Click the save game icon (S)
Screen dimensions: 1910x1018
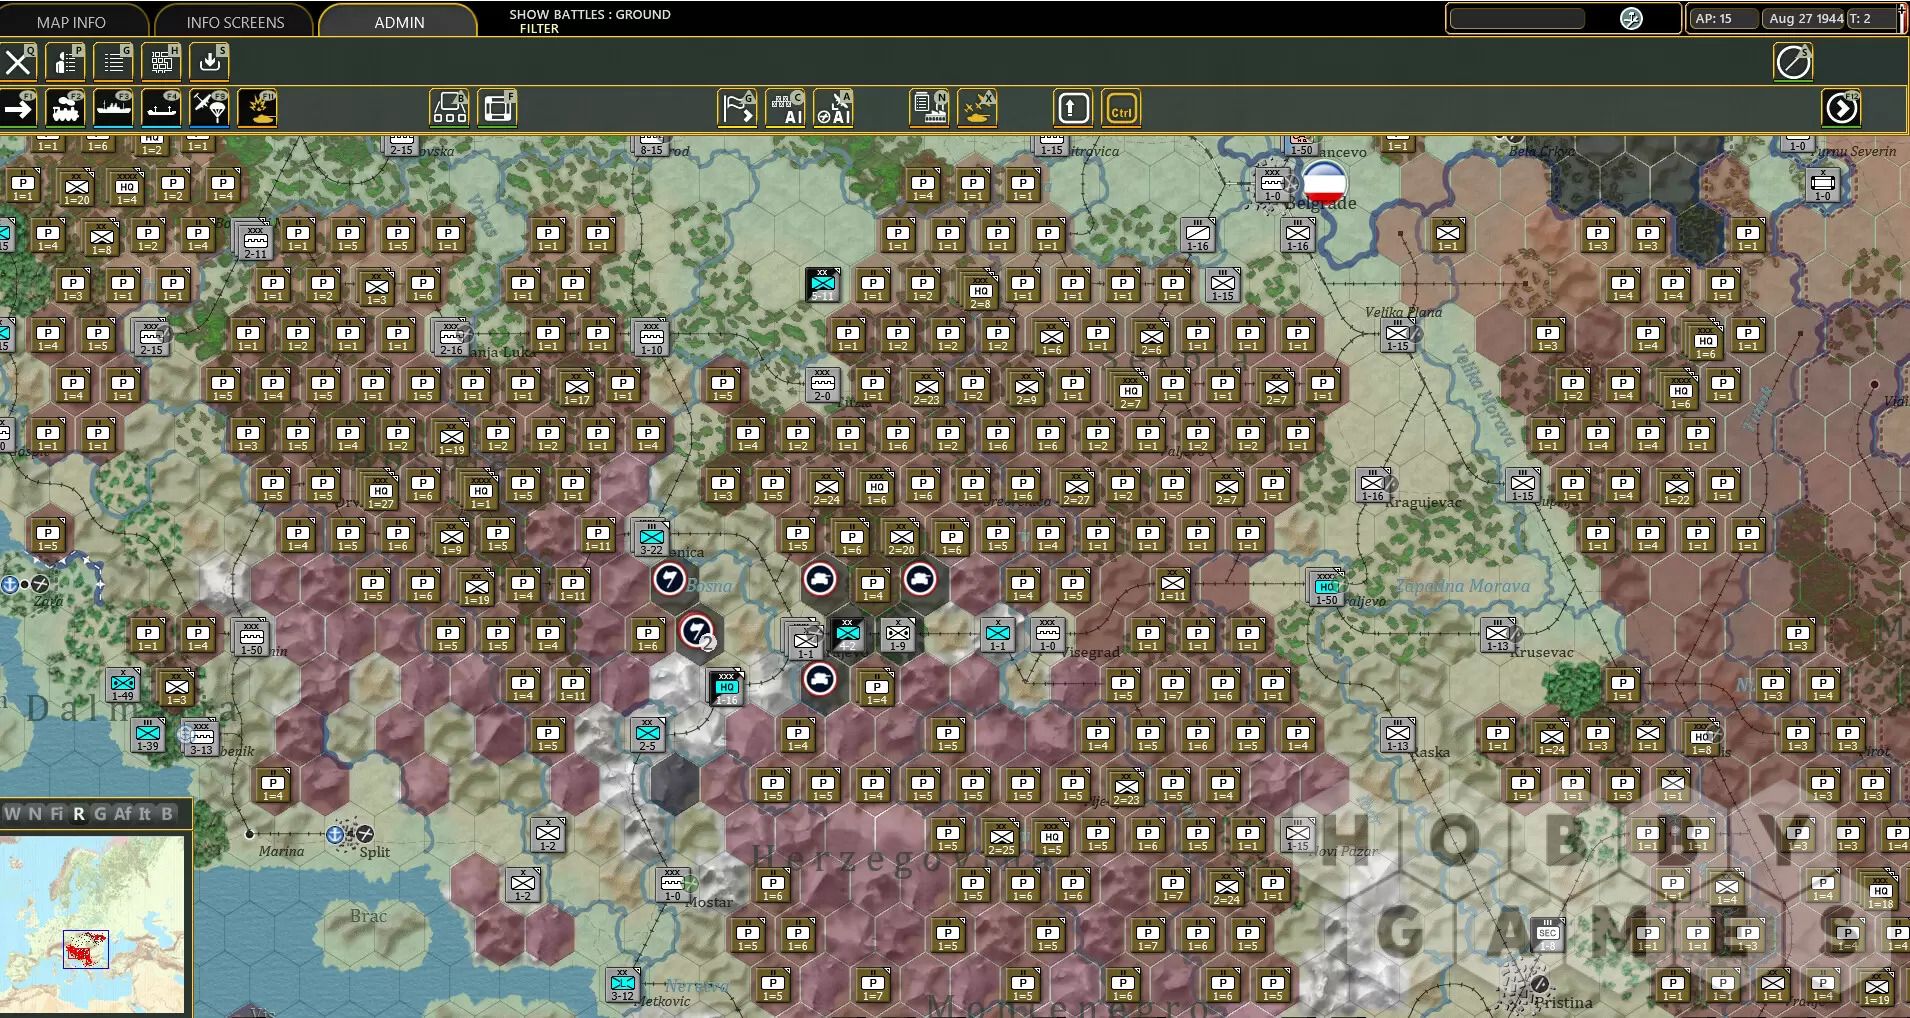[210, 62]
